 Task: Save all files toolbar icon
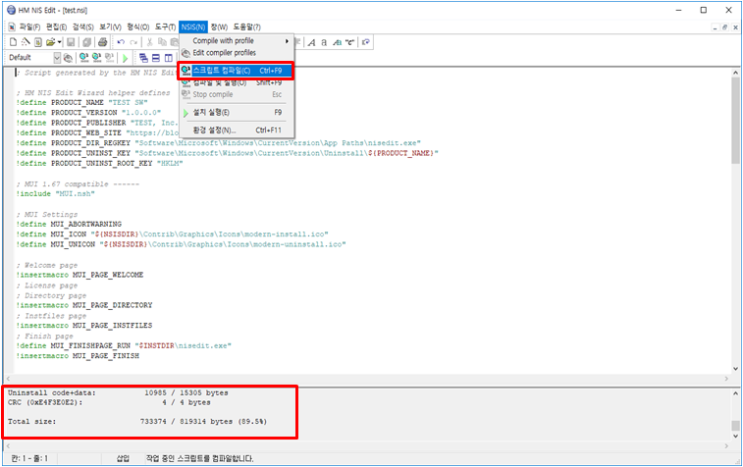(87, 42)
